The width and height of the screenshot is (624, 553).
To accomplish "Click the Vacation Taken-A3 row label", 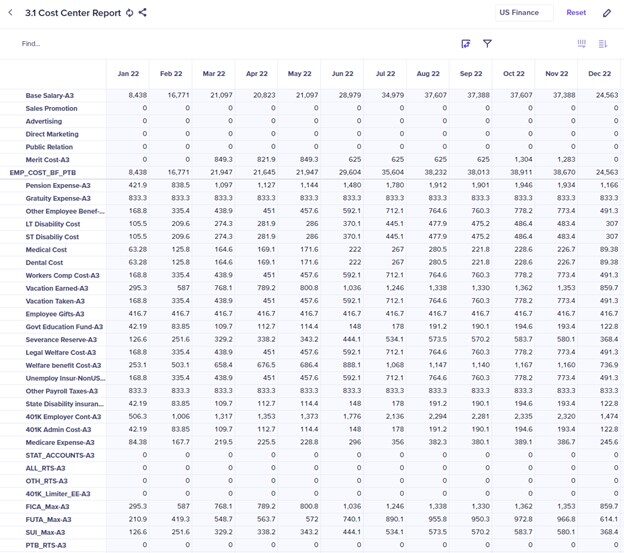I will pyautogui.click(x=55, y=301).
